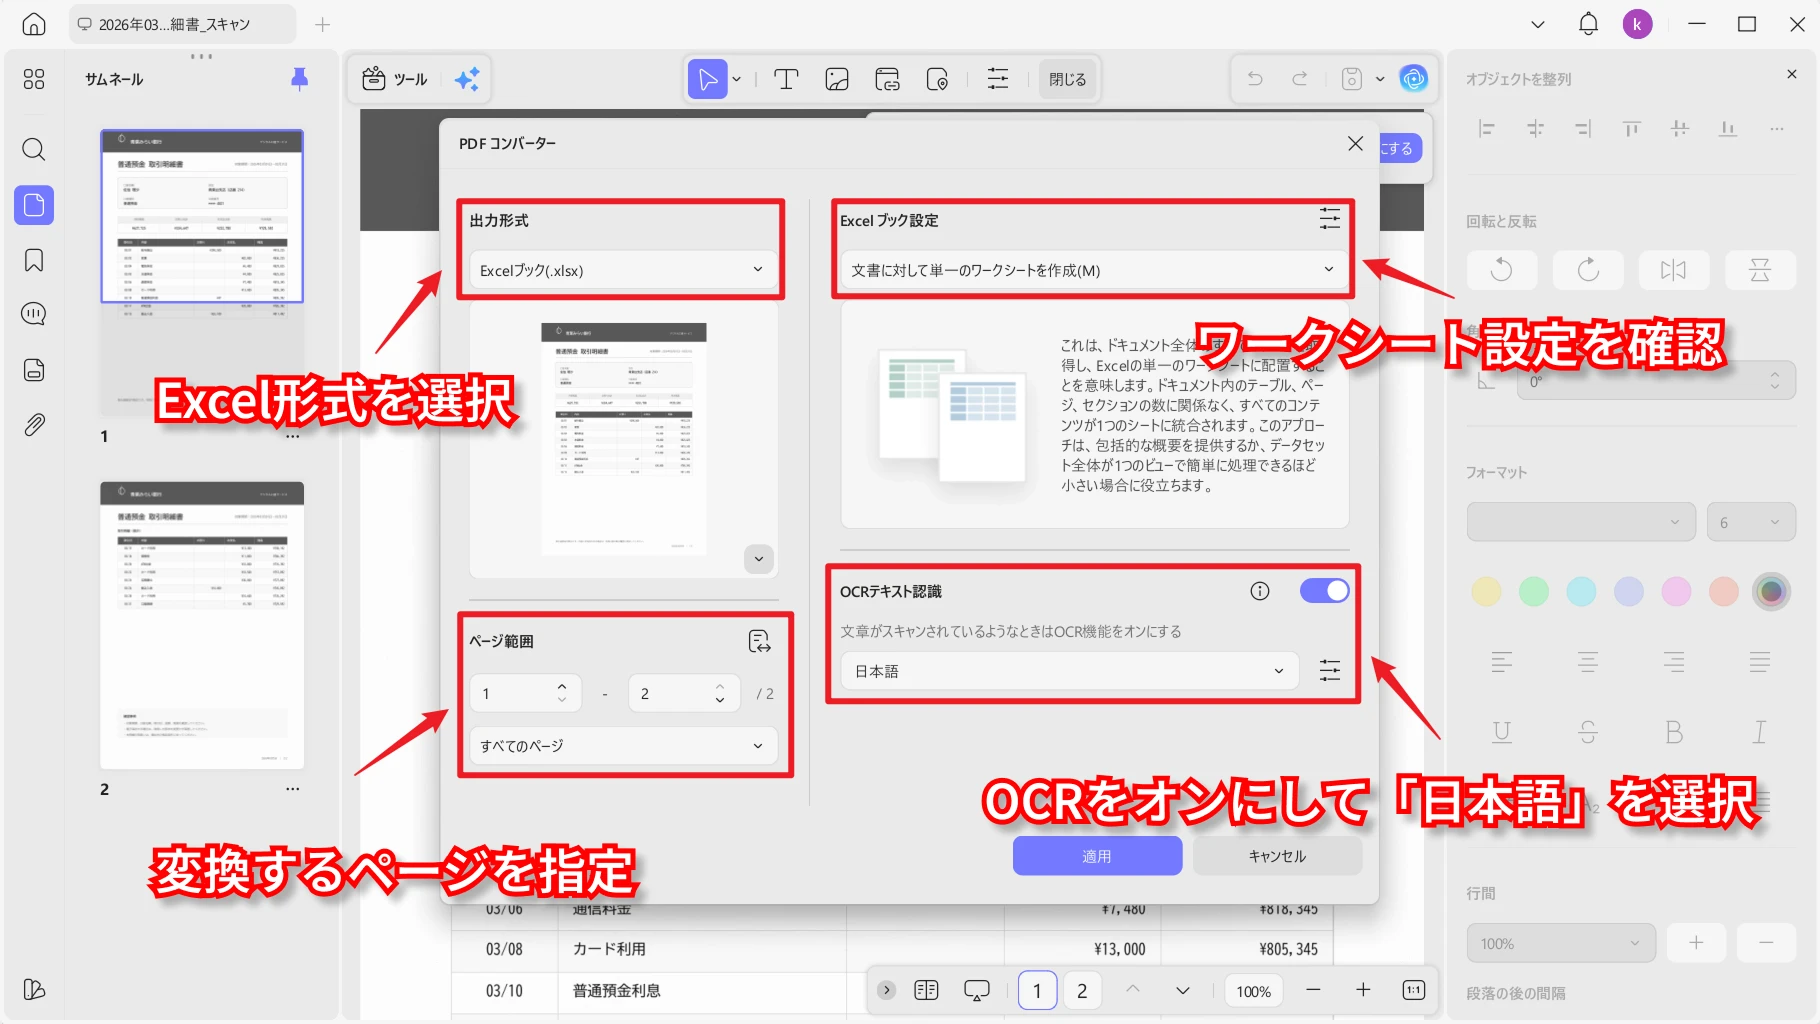This screenshot has height=1024, width=1820.
Task: Choose the add link tool
Action: (887, 79)
